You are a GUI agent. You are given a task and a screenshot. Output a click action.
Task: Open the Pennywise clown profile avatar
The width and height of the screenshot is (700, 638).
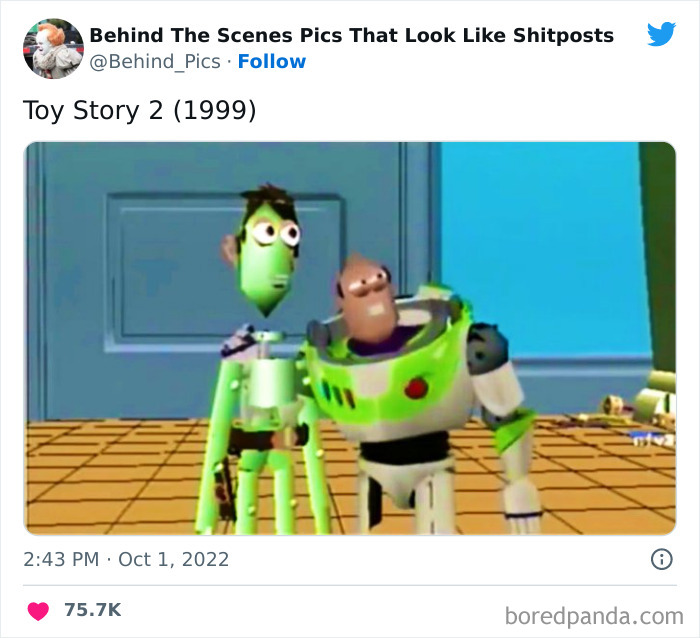pyautogui.click(x=53, y=48)
